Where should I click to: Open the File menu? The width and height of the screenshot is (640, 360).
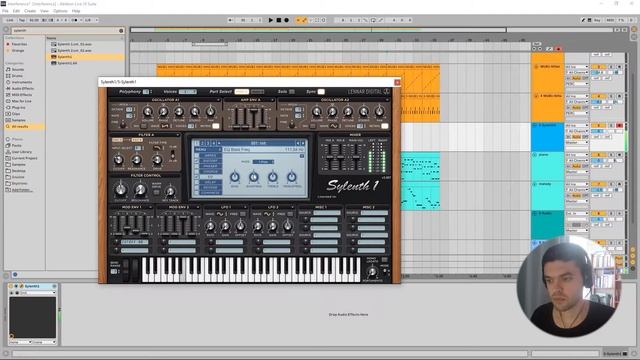click(x=5, y=11)
